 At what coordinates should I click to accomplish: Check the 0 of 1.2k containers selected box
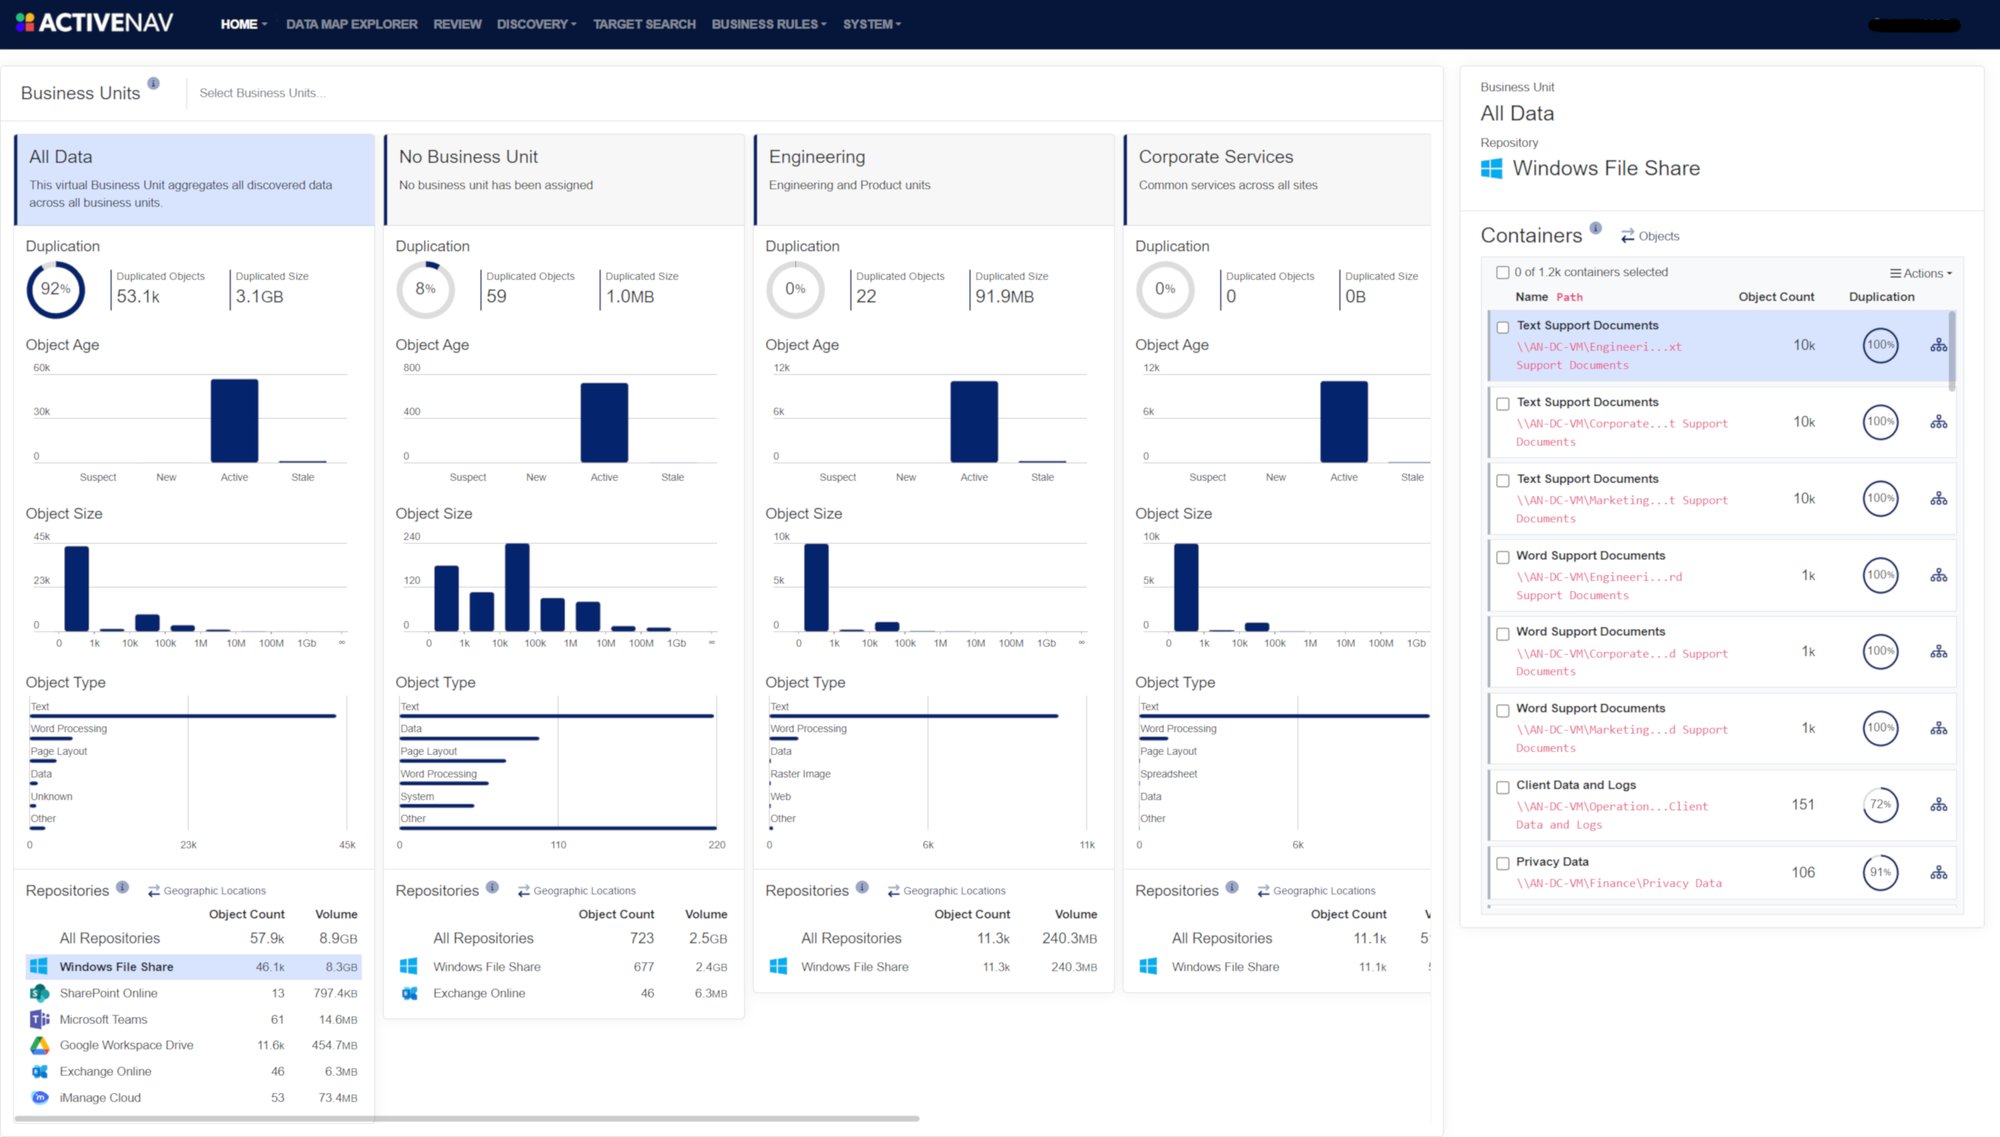(x=1501, y=271)
